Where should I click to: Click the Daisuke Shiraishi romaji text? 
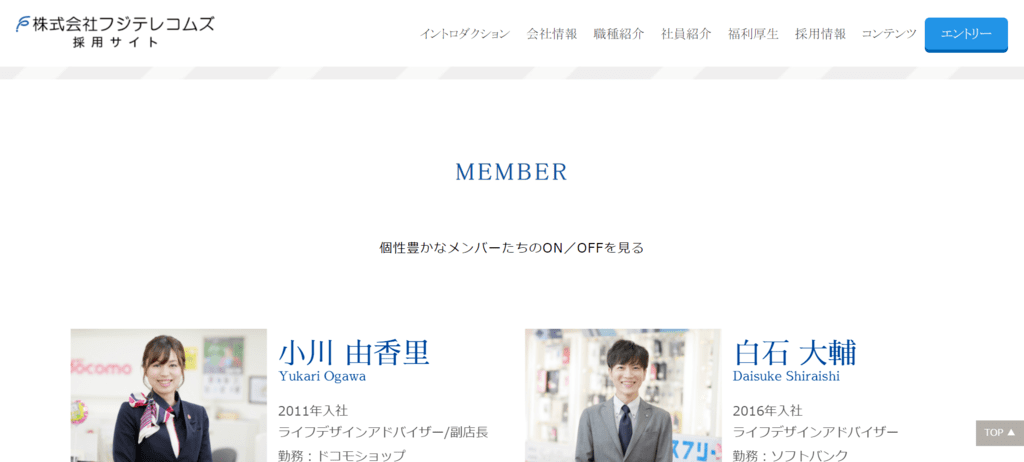click(x=786, y=376)
